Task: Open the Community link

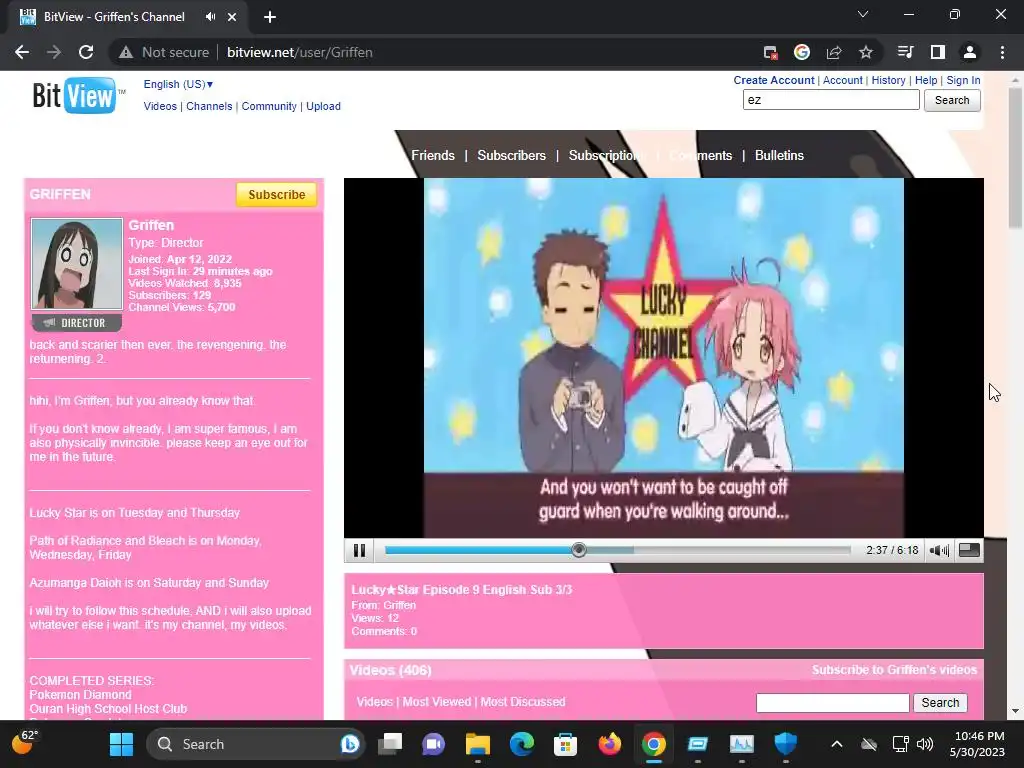Action: point(269,106)
